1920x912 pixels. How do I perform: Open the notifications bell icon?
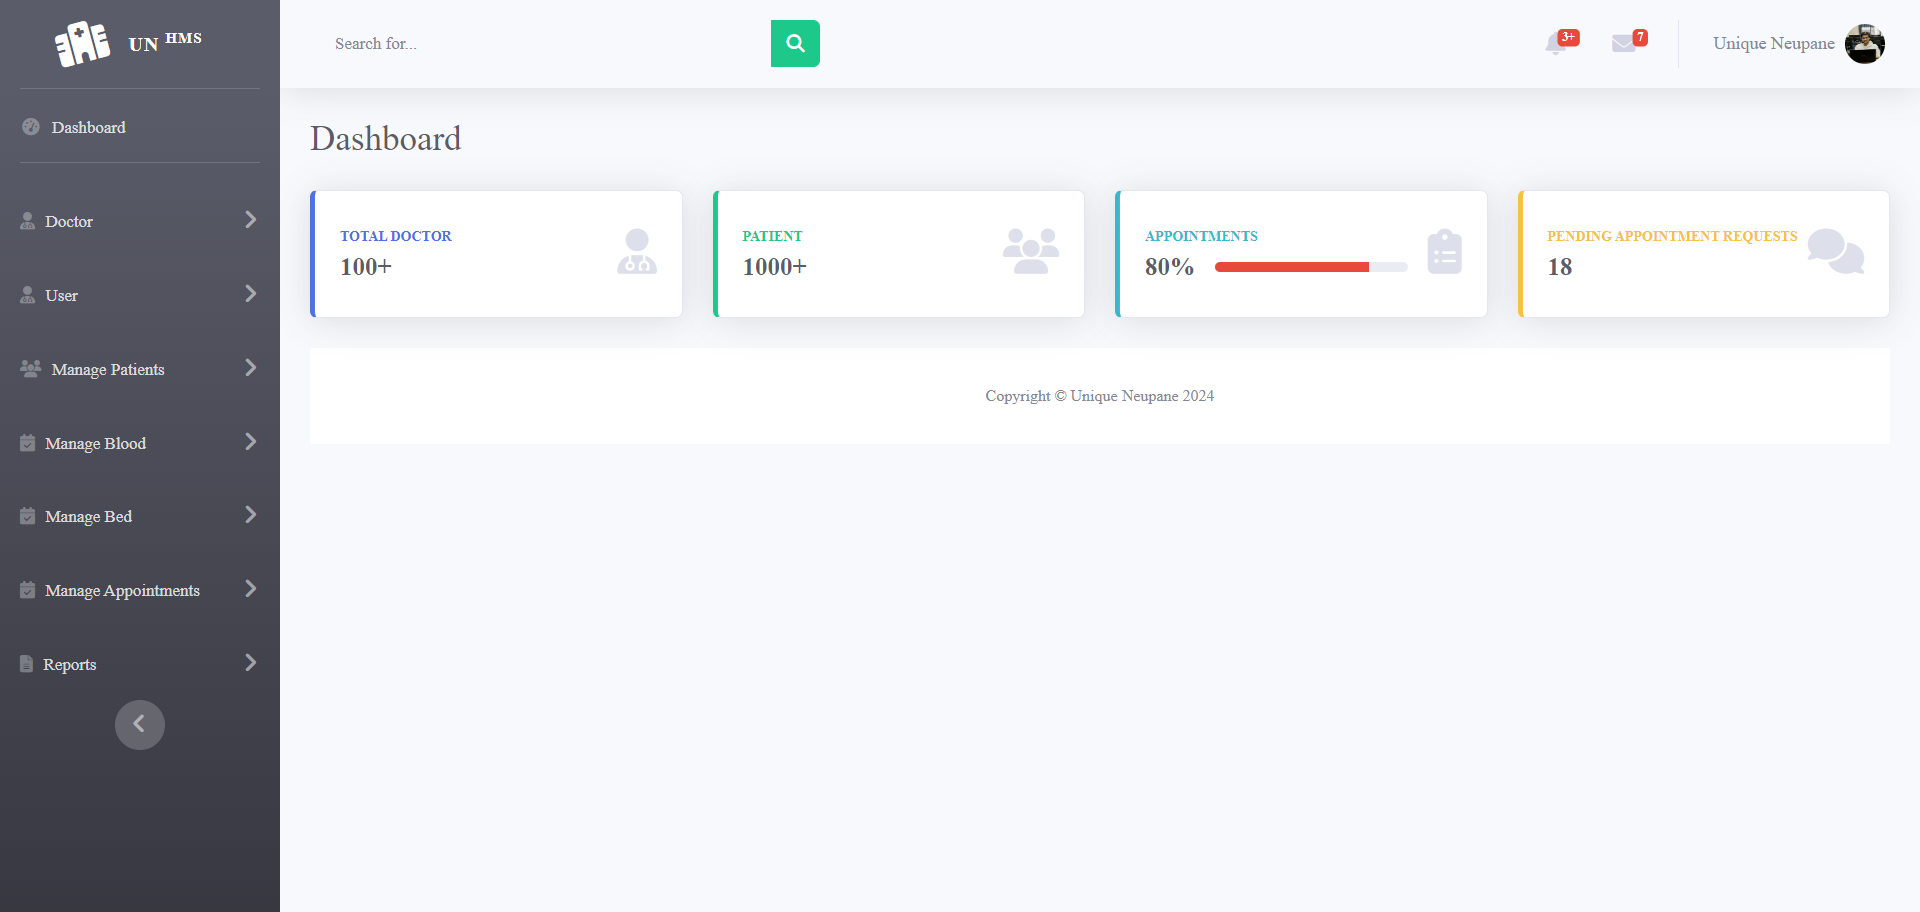pos(1557,45)
